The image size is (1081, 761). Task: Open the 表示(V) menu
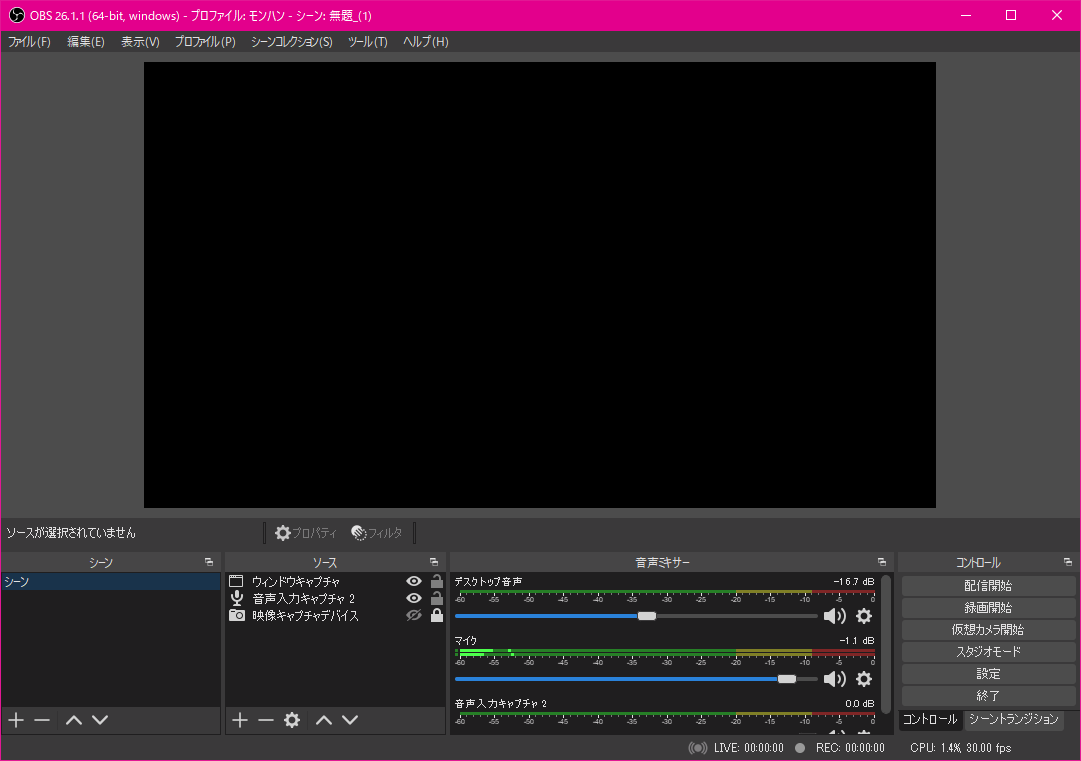click(x=140, y=42)
